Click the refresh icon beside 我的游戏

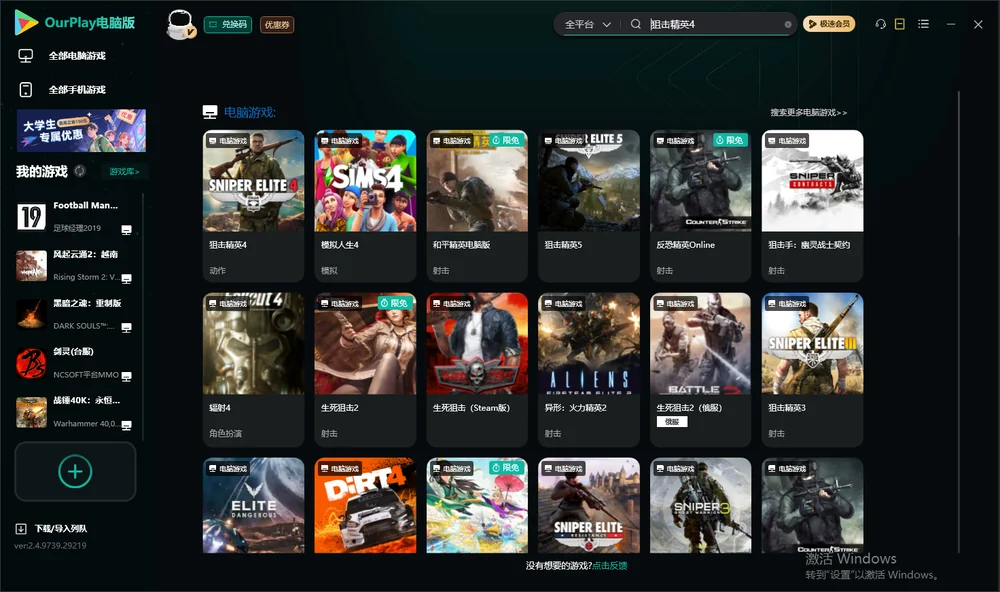[x=80, y=171]
